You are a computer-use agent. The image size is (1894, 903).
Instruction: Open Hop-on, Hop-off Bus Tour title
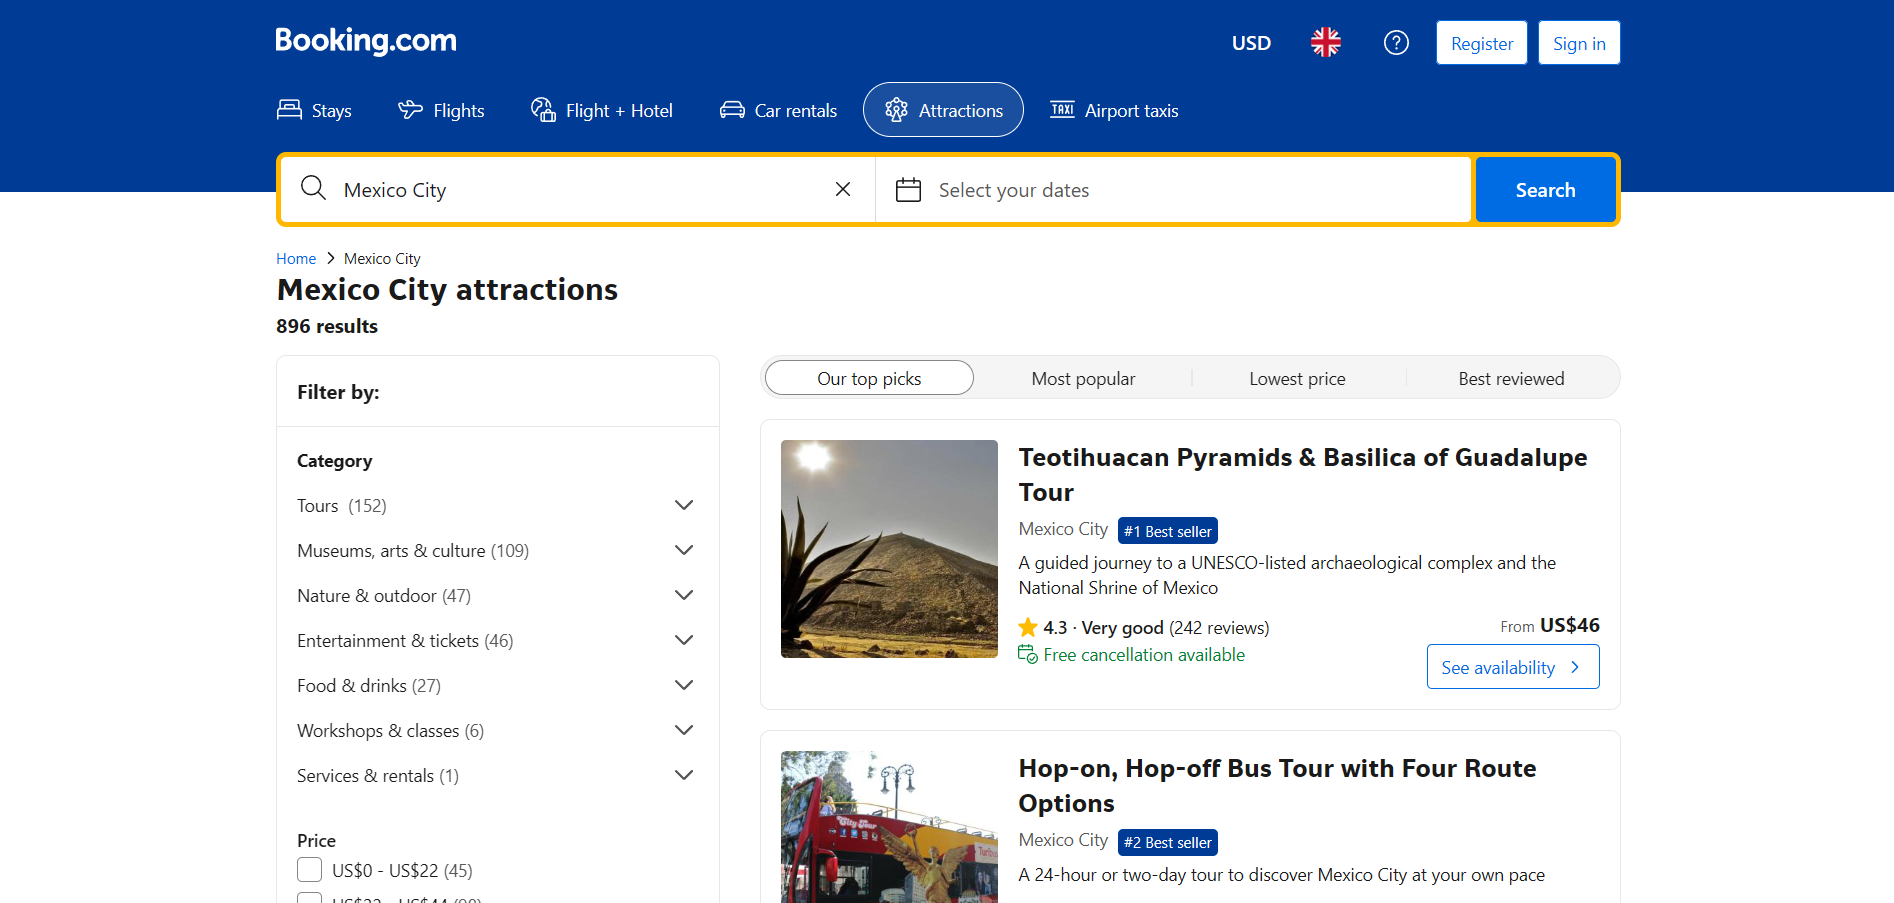1277,786
